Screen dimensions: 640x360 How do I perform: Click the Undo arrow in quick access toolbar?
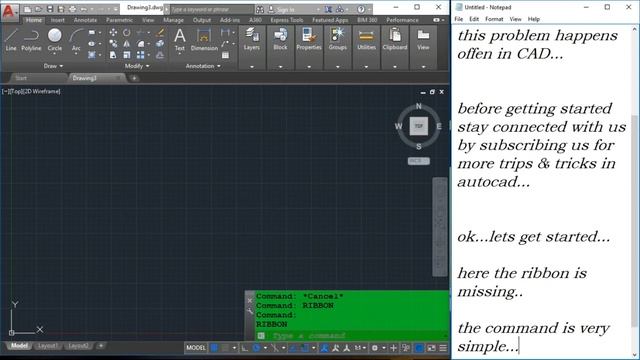click(x=84, y=9)
